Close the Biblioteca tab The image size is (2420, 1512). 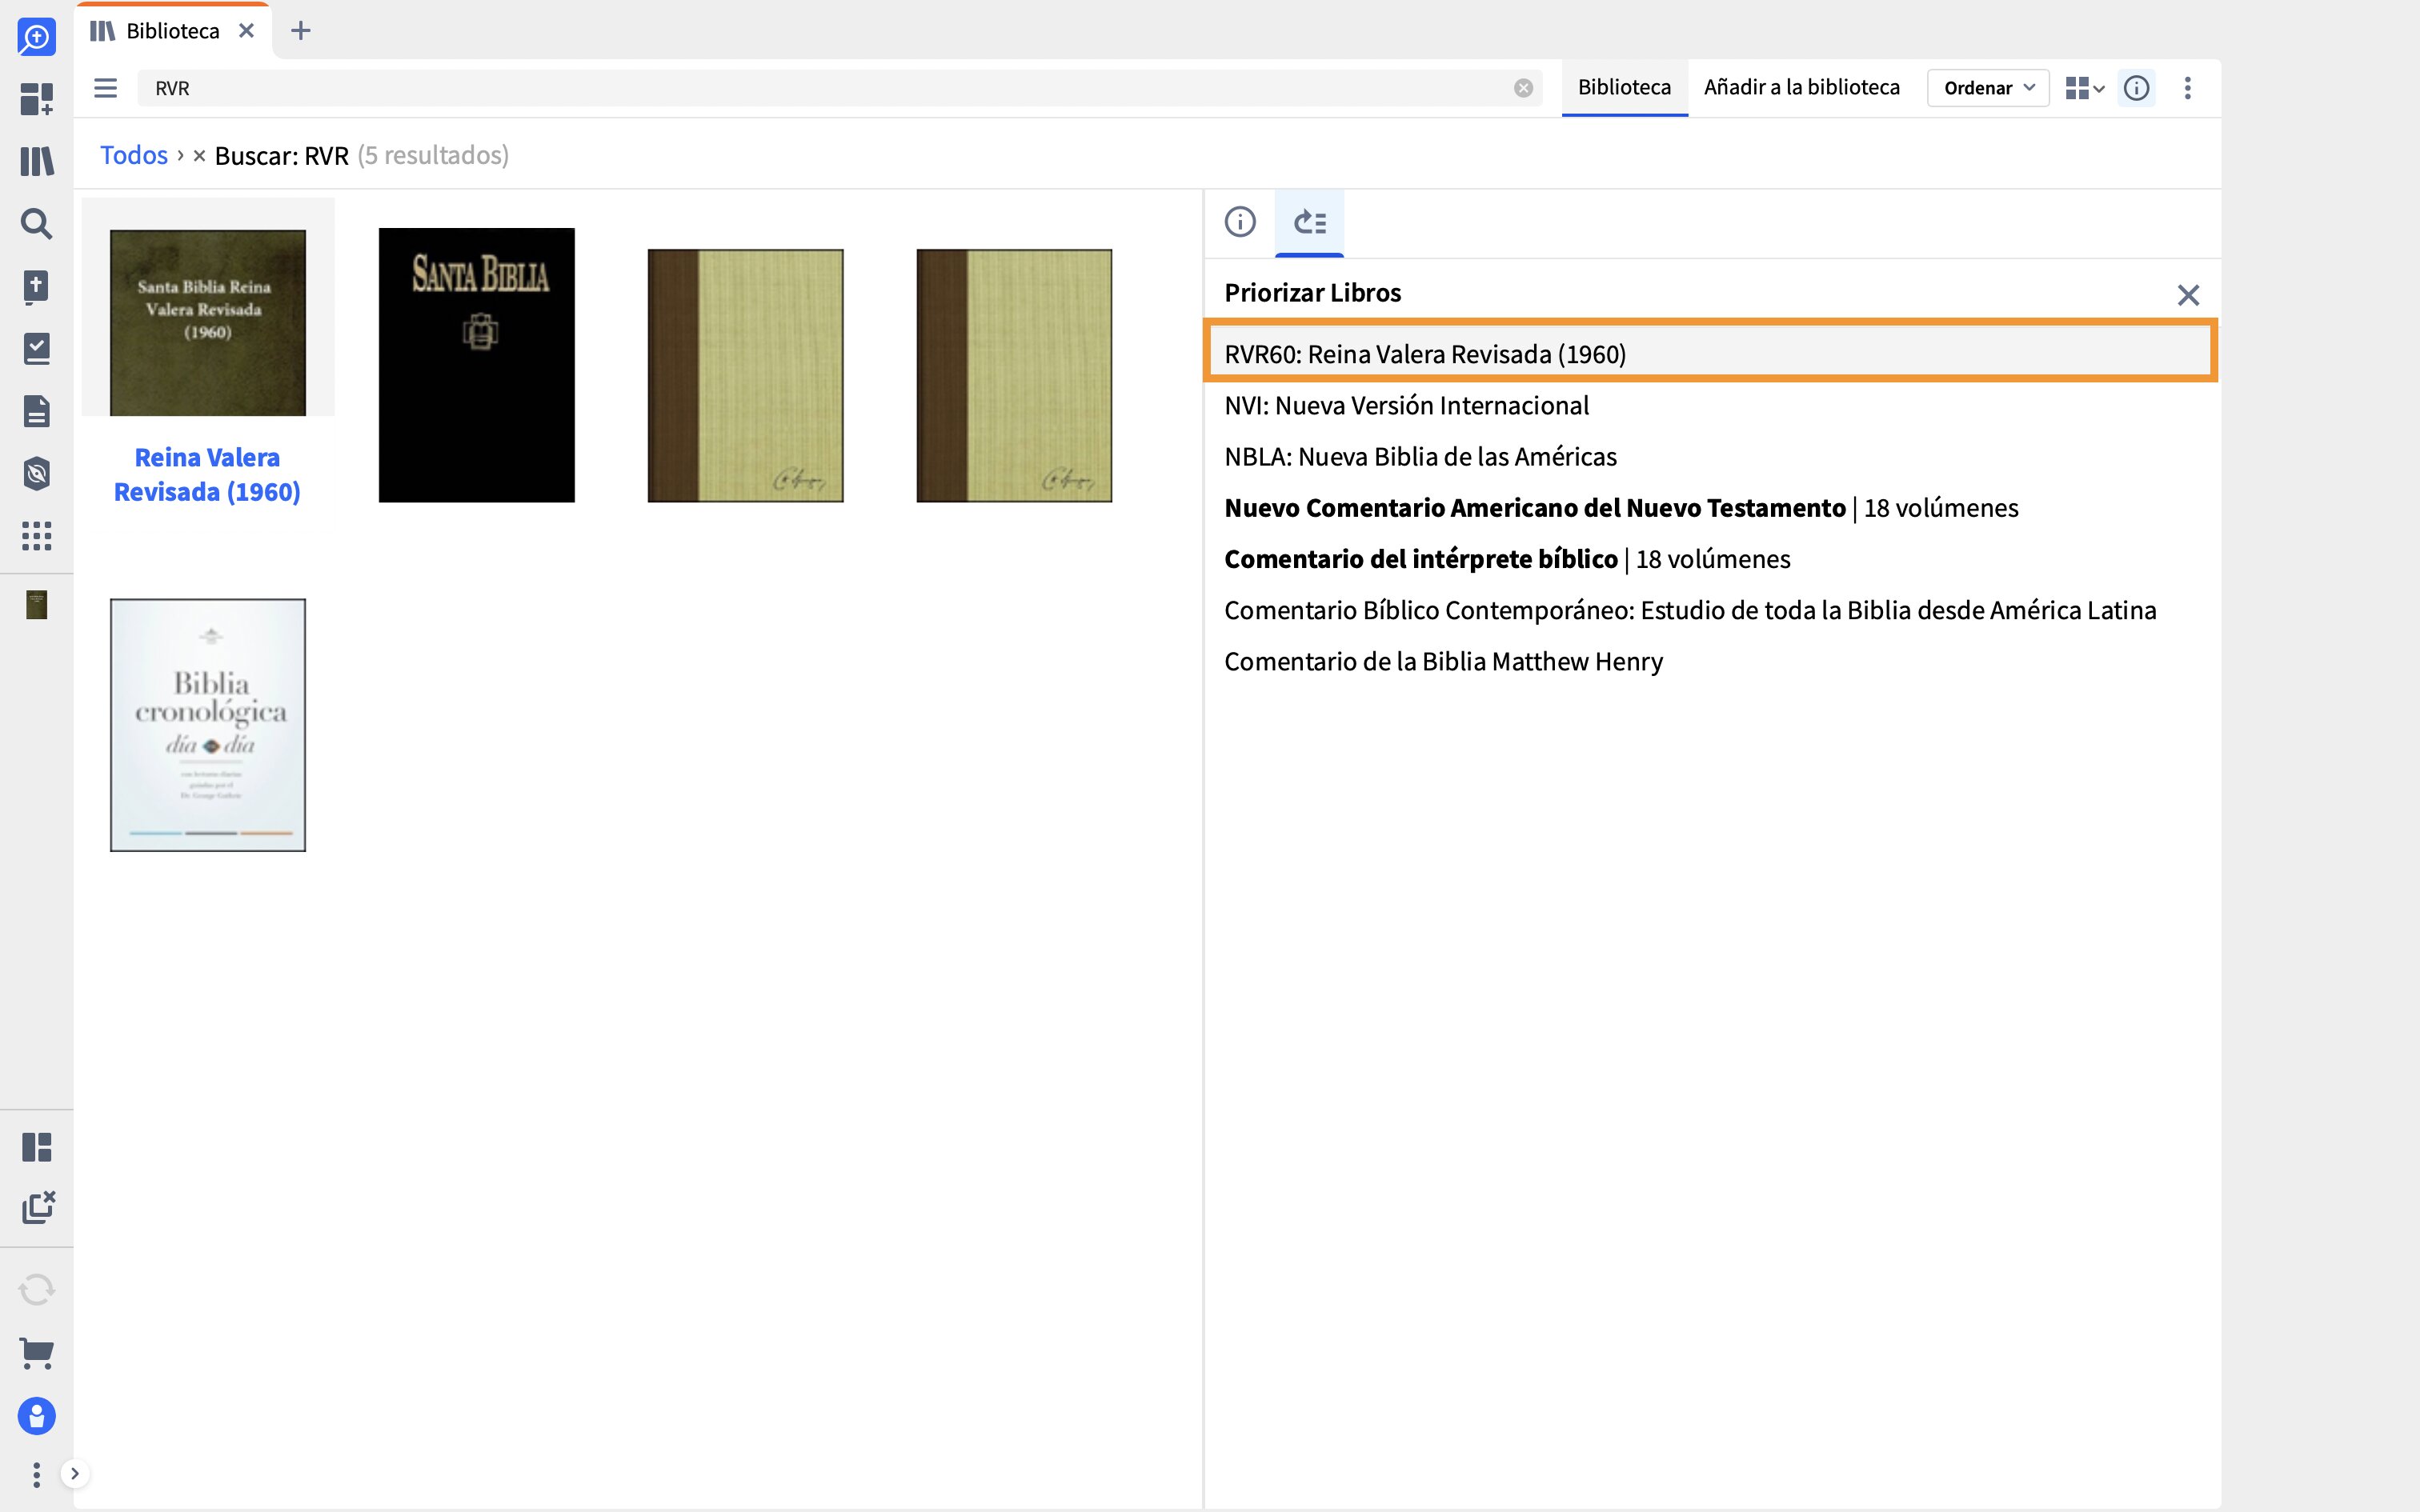coord(247,31)
